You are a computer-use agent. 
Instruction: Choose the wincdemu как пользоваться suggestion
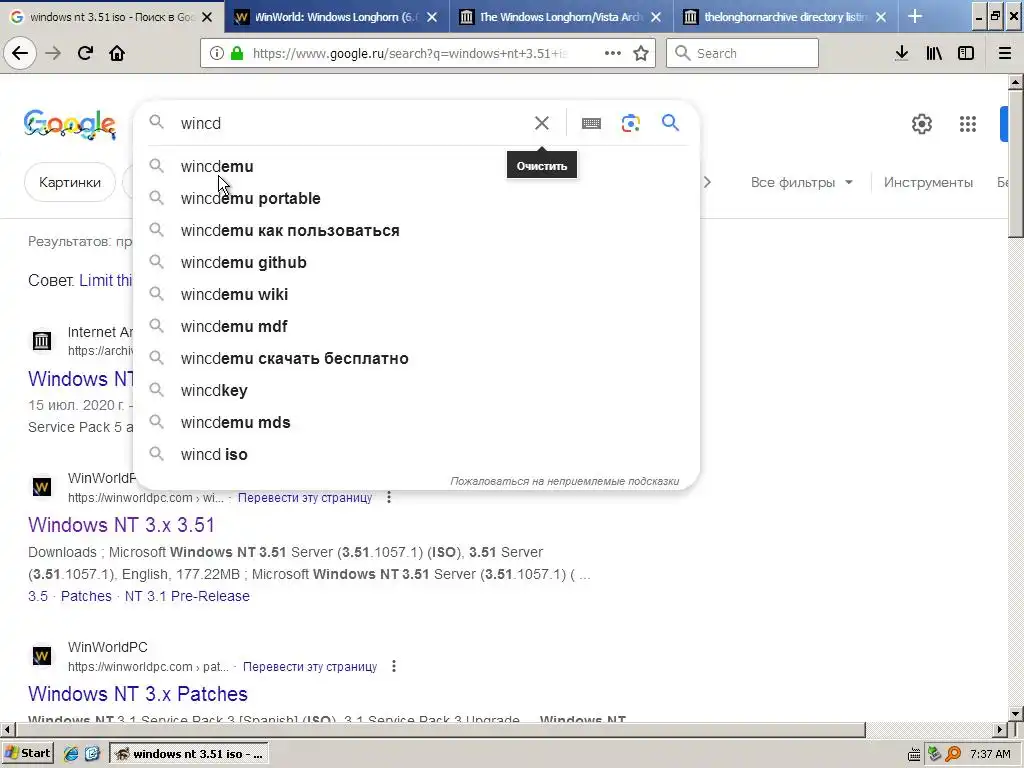417,231
